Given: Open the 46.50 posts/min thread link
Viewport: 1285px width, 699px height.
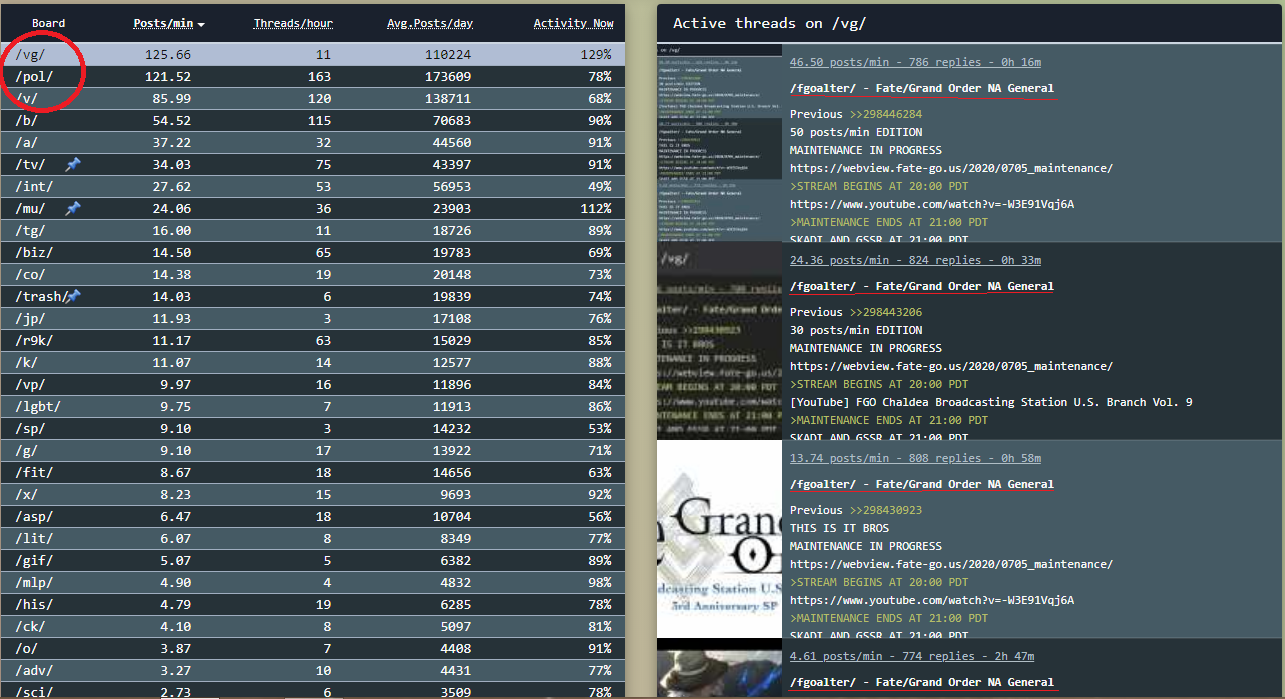Looking at the screenshot, I should click(x=915, y=62).
